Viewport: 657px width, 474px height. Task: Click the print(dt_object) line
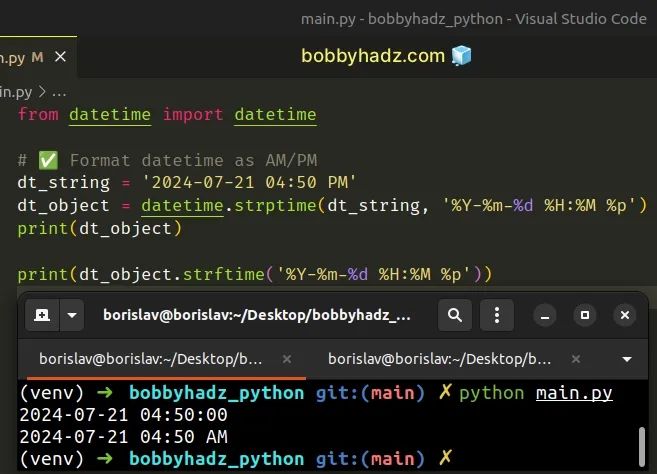point(100,229)
